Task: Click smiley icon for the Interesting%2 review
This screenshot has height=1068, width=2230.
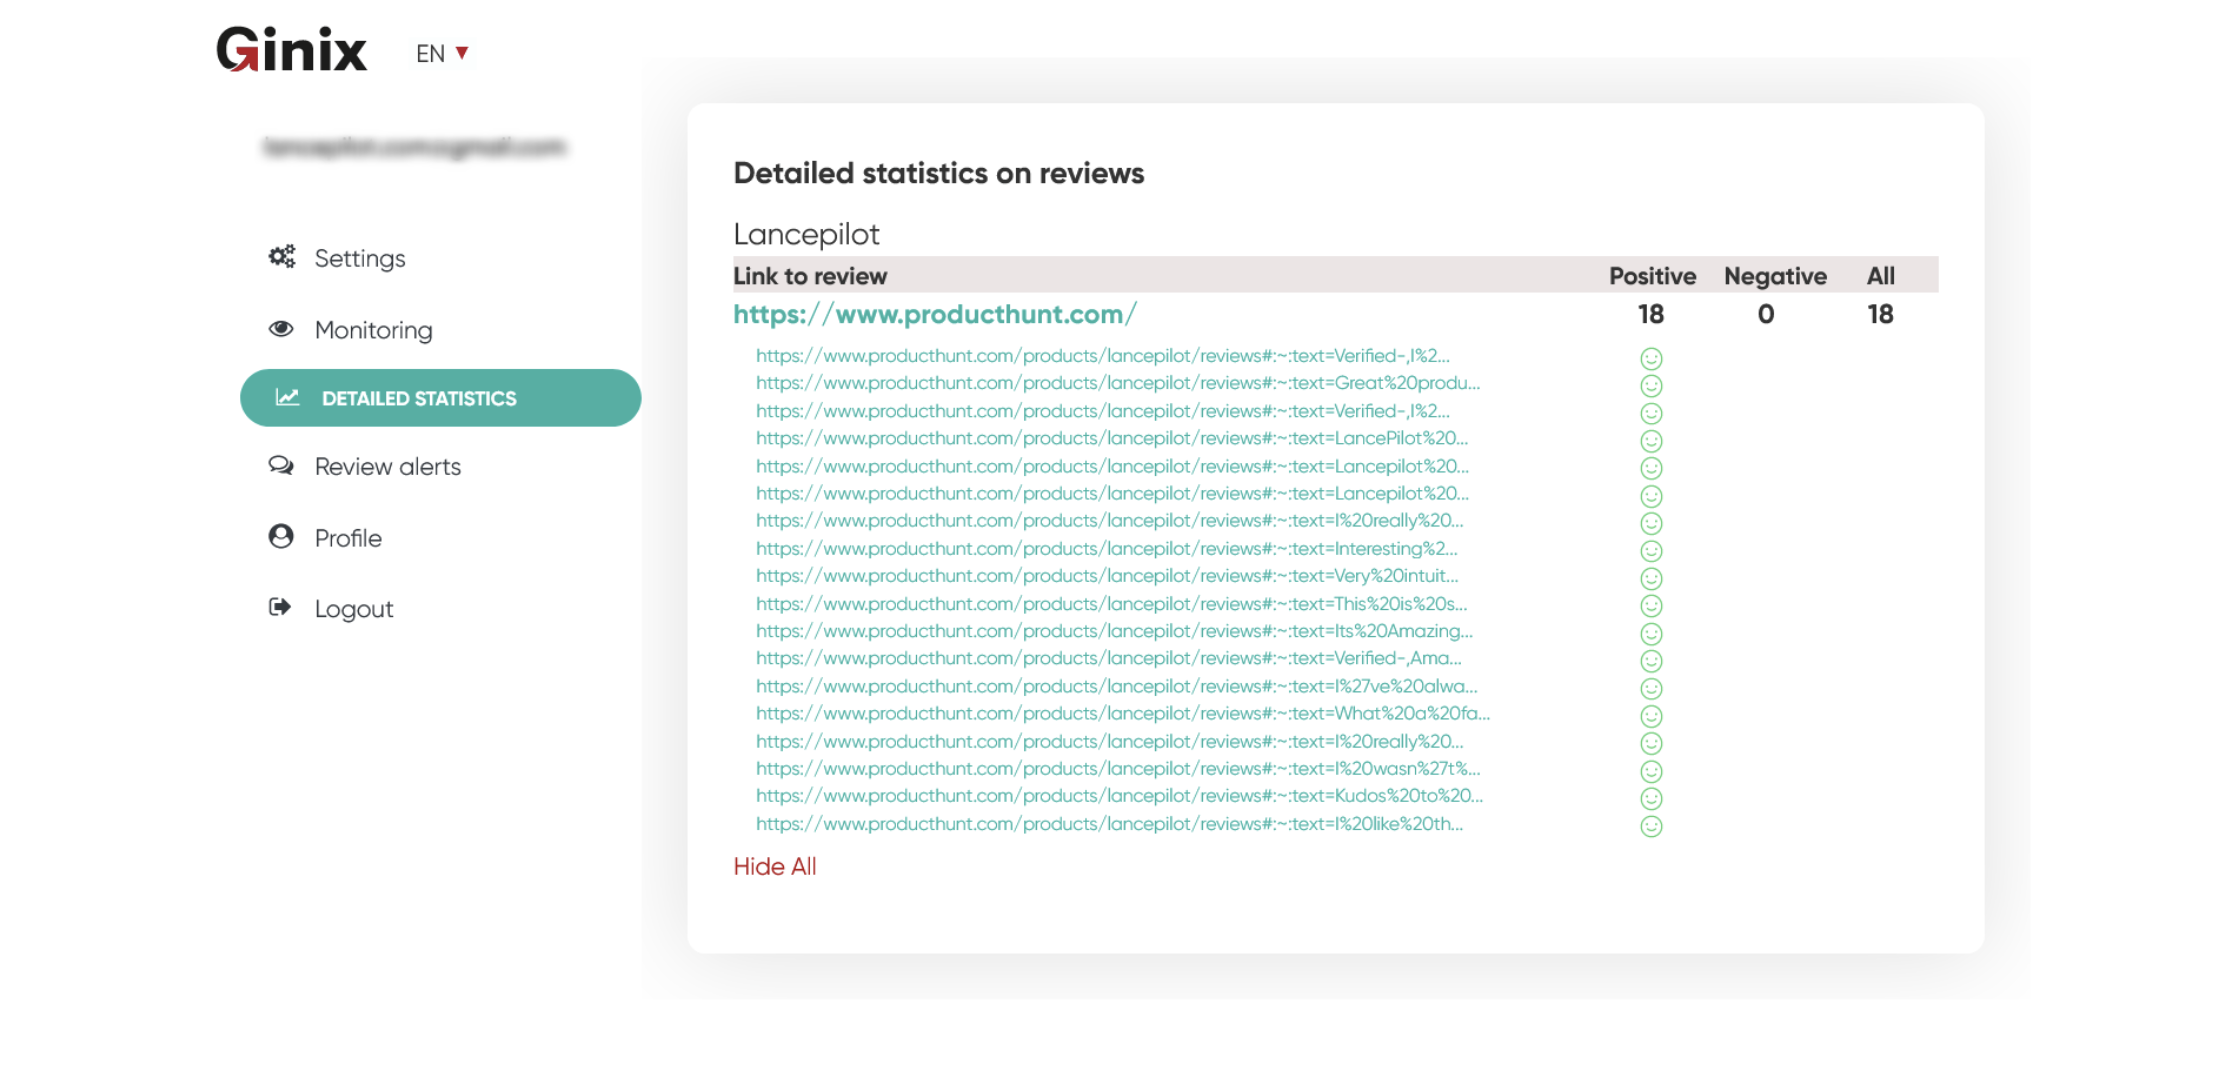Action: click(1651, 551)
